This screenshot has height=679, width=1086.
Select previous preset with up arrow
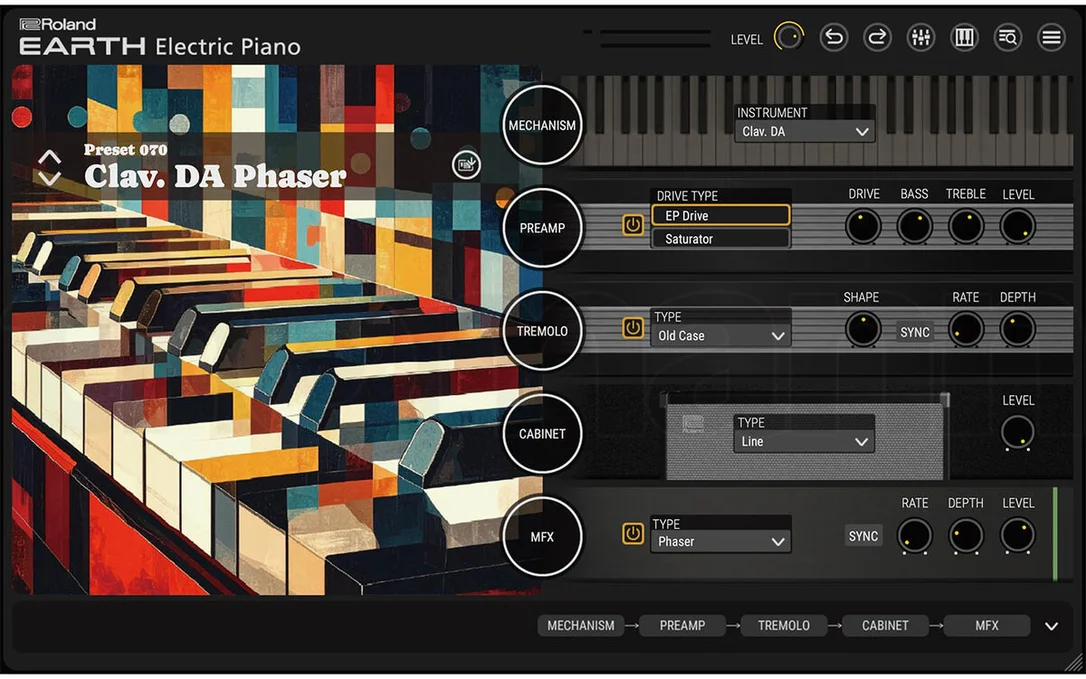click(49, 157)
